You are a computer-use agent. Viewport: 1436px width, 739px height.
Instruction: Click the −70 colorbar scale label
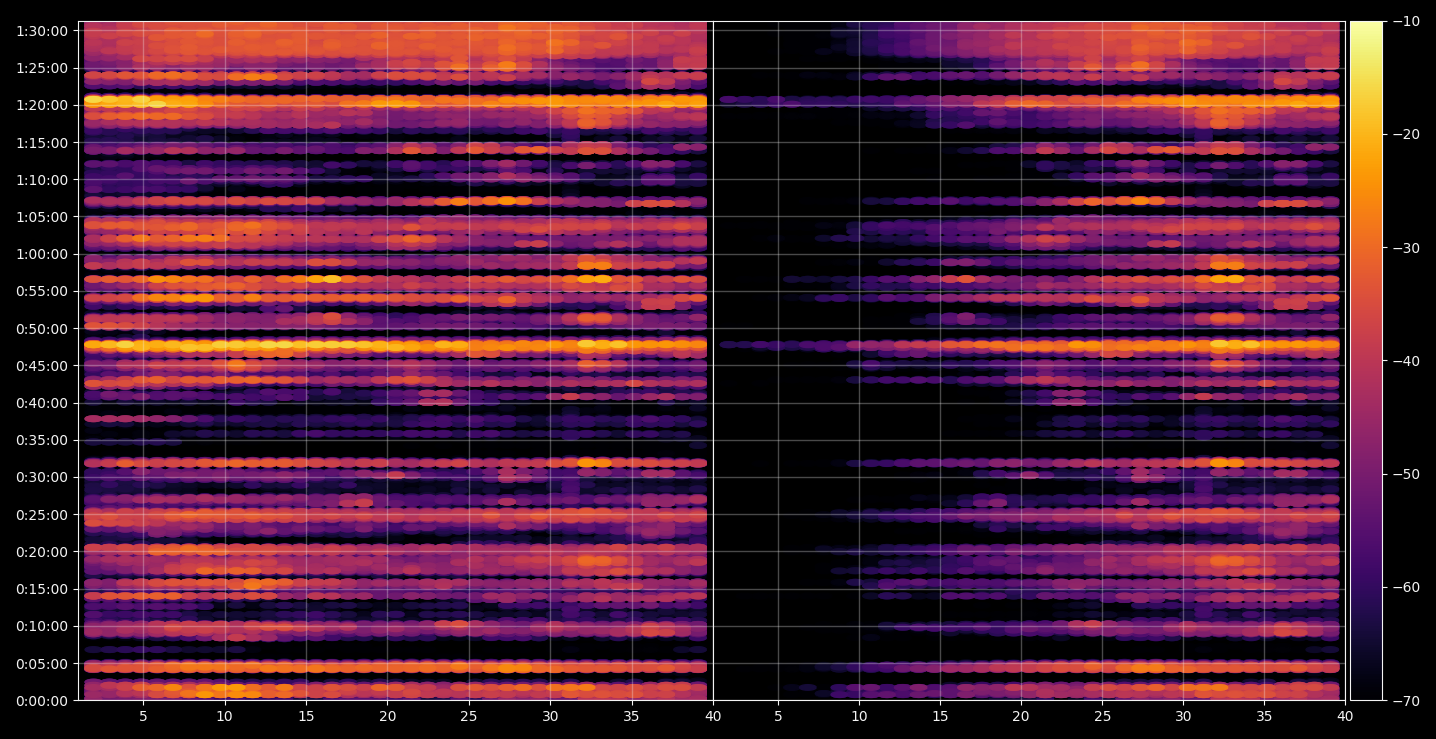tap(1406, 700)
